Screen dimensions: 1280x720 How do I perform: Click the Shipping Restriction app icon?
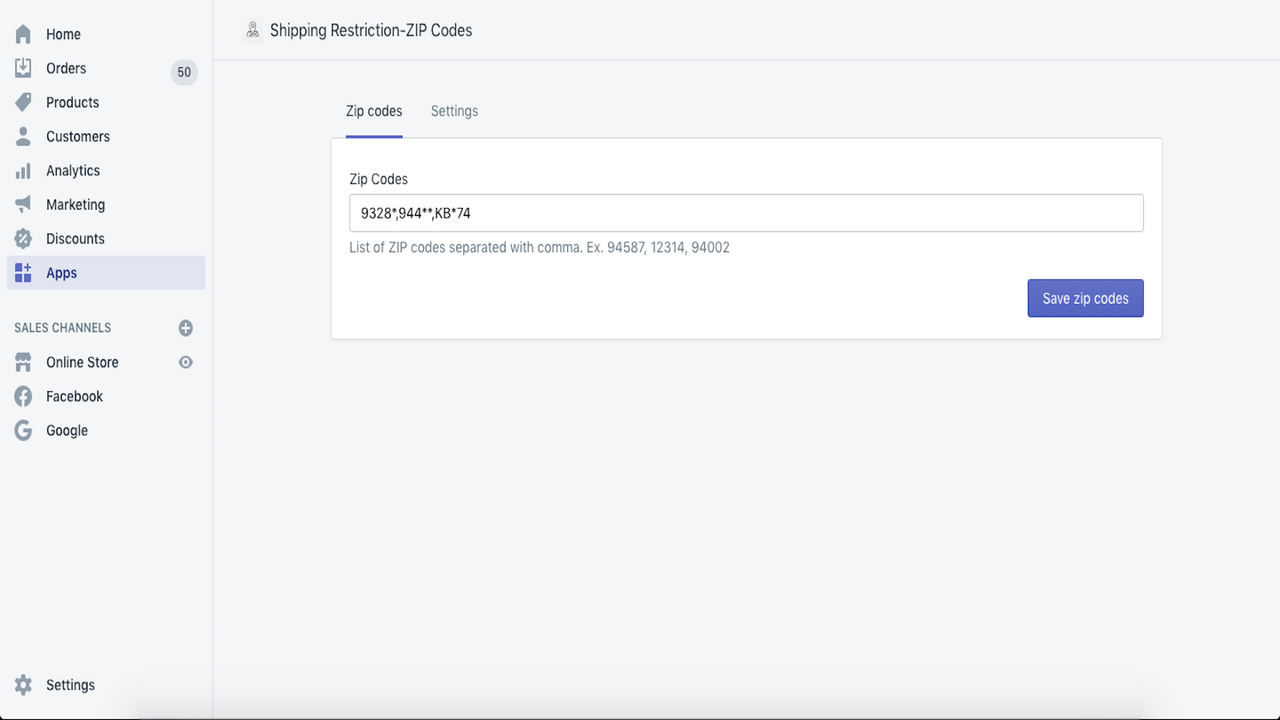252,31
